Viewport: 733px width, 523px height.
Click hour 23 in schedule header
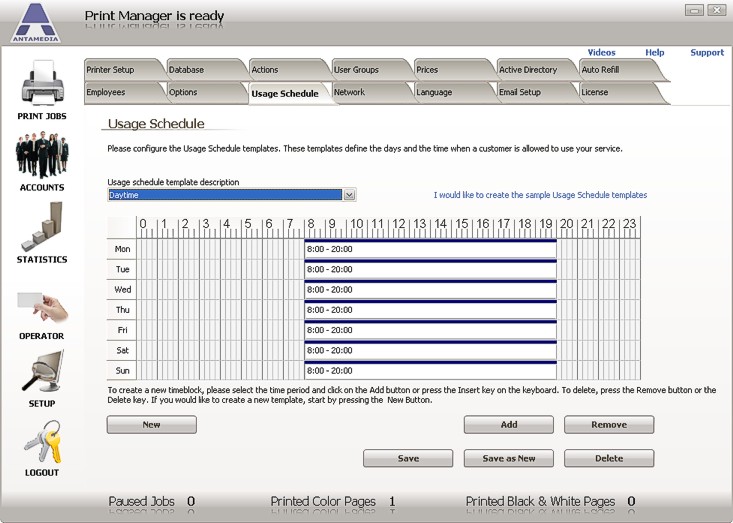[x=630, y=224]
